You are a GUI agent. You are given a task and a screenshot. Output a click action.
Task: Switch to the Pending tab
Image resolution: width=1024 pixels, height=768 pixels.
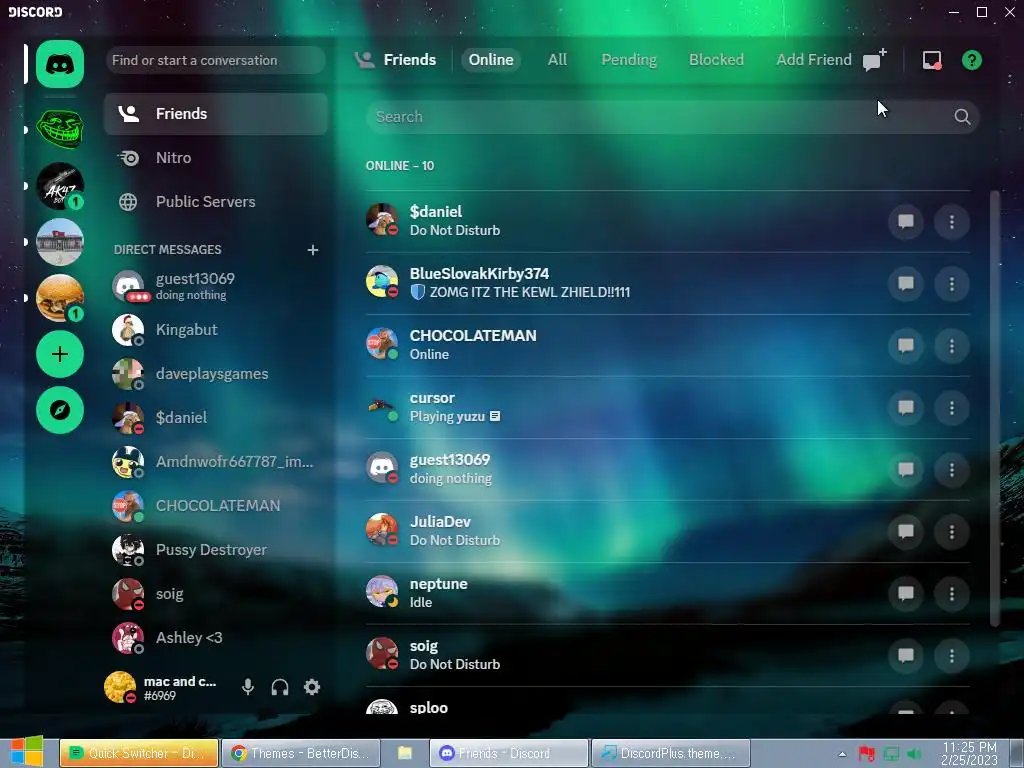629,59
